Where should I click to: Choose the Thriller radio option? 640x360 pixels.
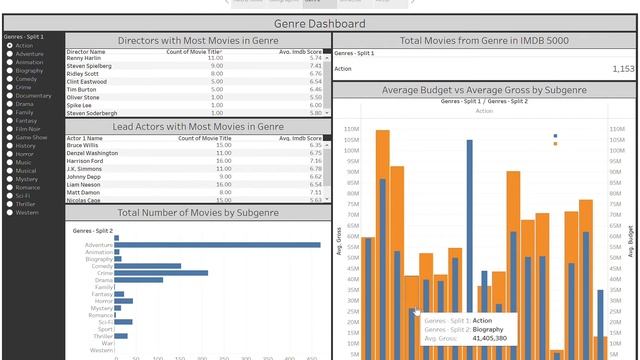[10, 204]
